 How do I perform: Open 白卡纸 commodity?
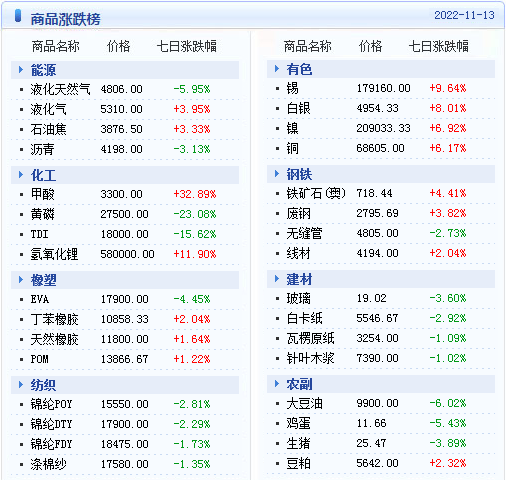pos(304,318)
